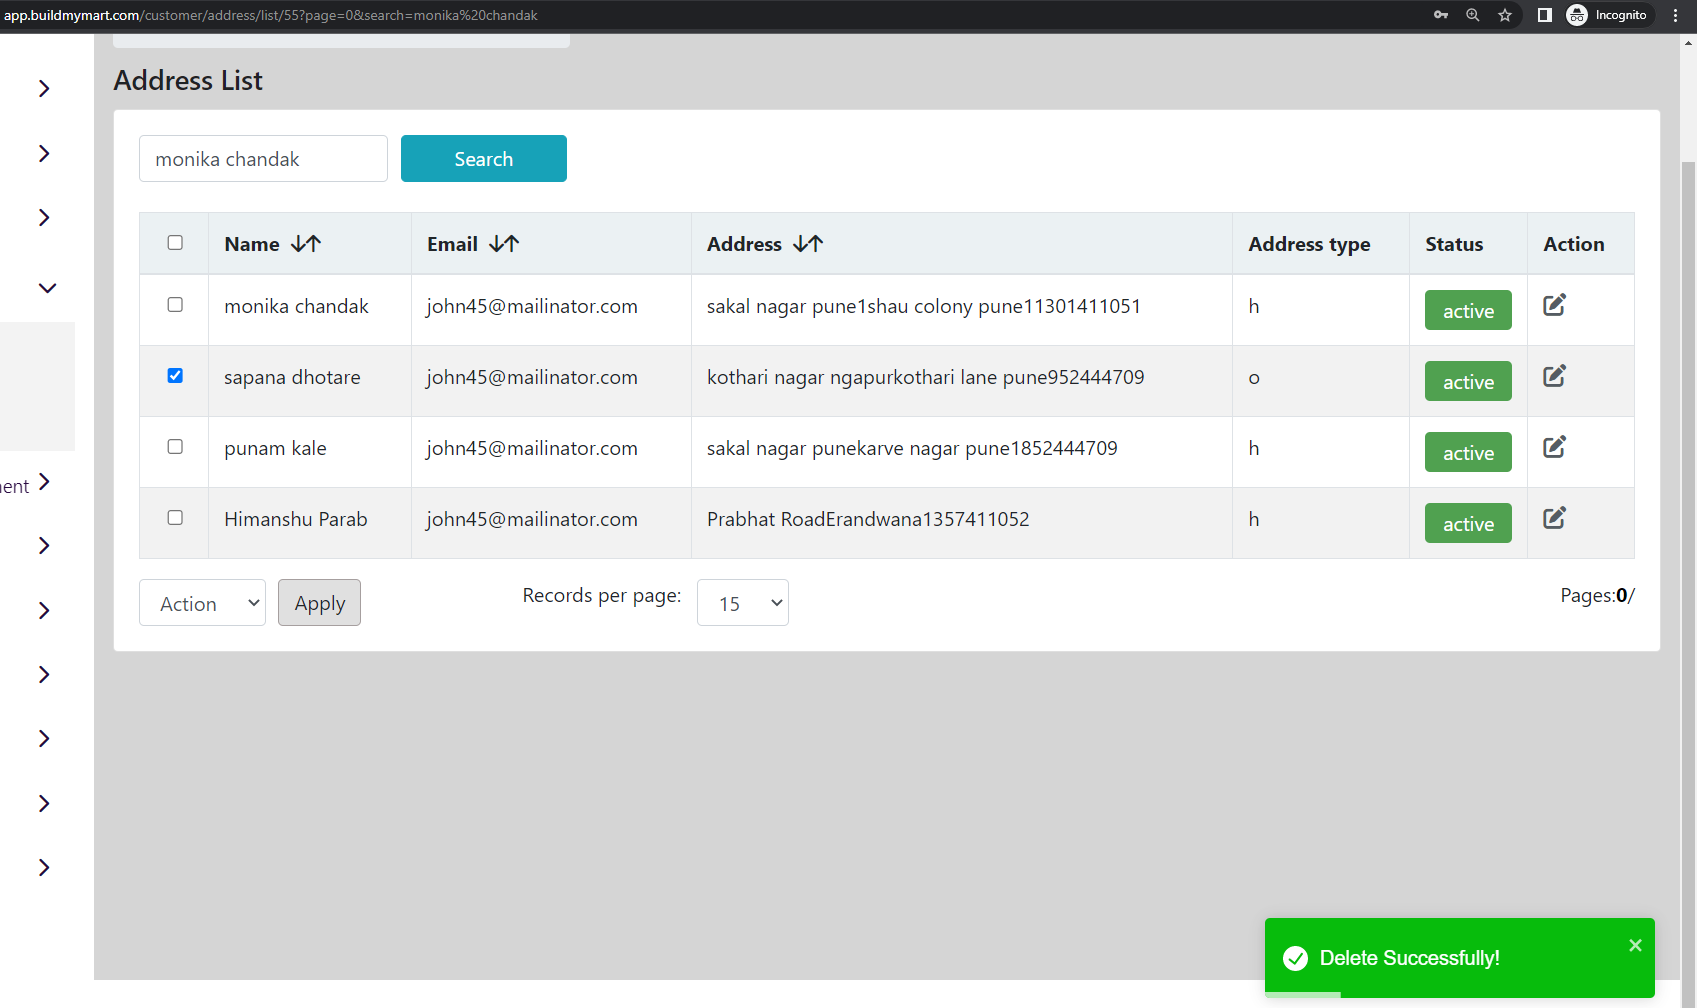Image resolution: width=1697 pixels, height=1008 pixels.
Task: Expand the first sidebar menu chevron
Action: click(44, 88)
